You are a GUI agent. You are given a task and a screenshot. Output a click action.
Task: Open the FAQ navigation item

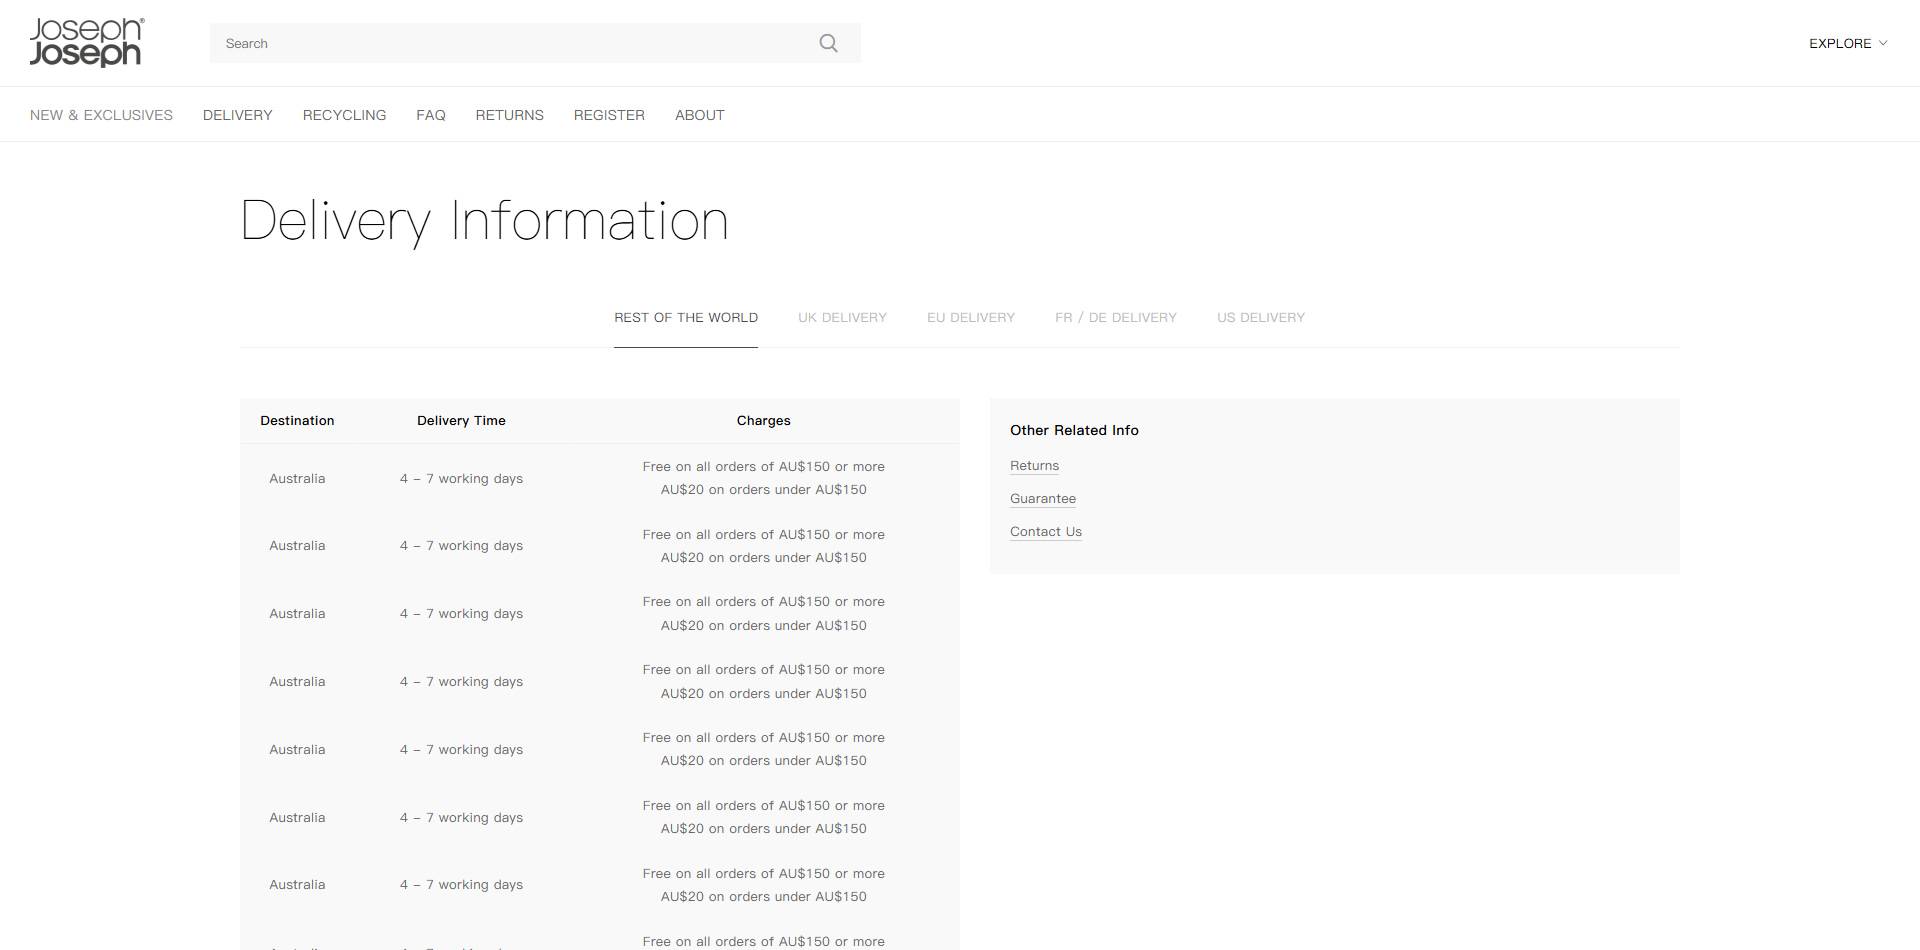[431, 115]
